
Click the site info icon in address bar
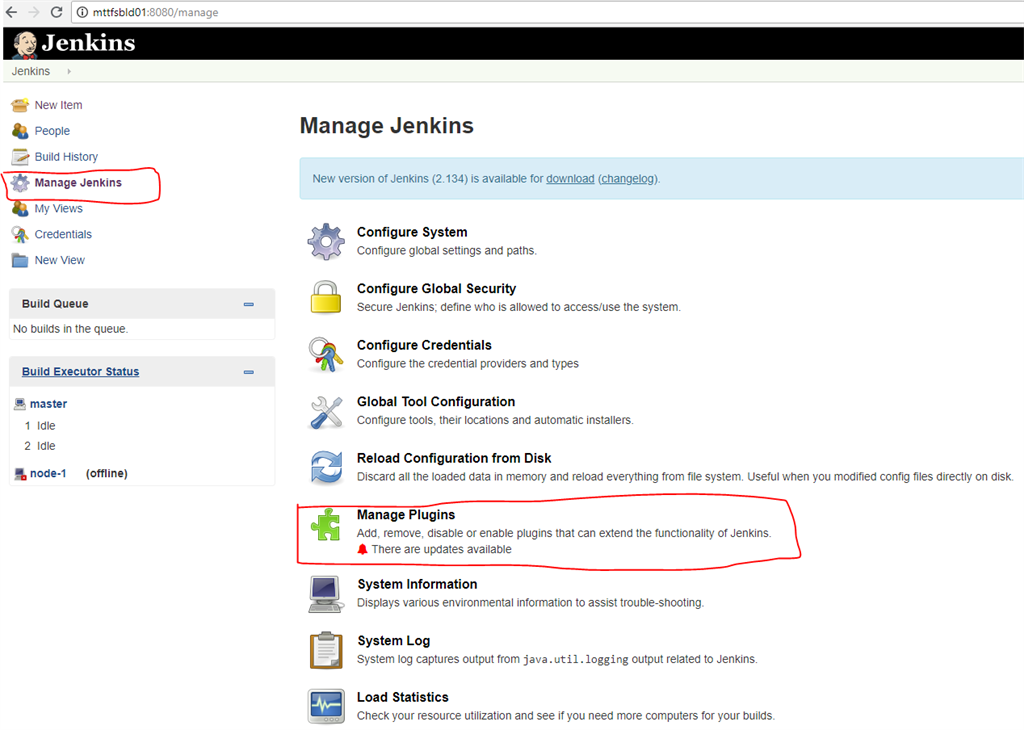tap(82, 12)
